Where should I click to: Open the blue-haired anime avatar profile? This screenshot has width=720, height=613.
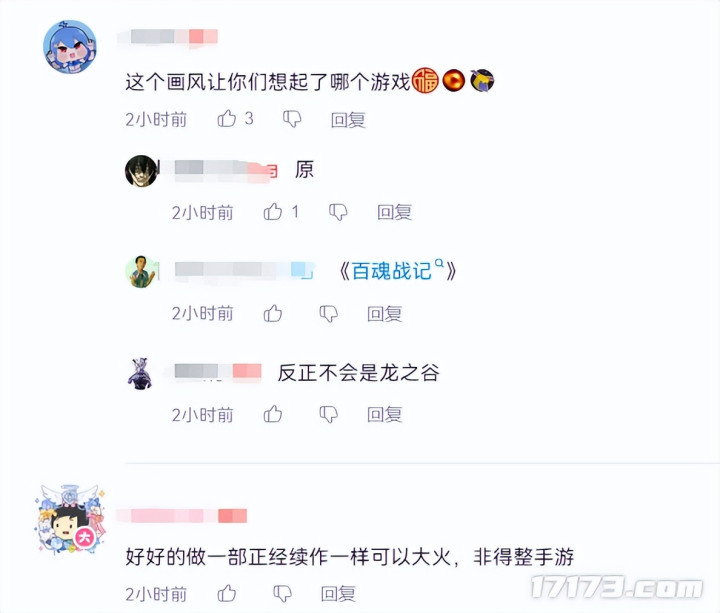70,46
